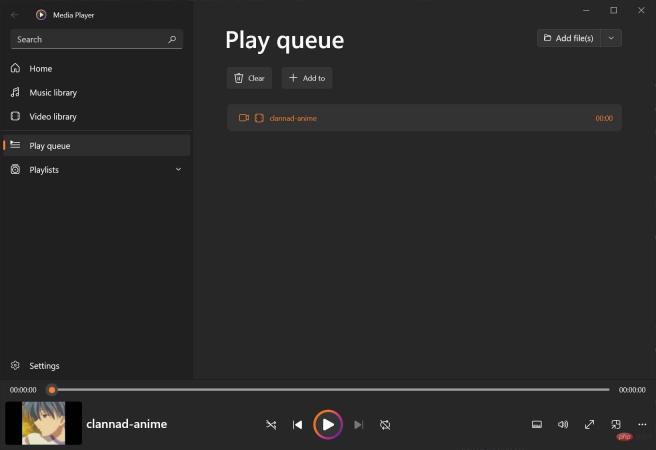The image size is (656, 450).
Task: Enter full screen mode
Action: click(589, 425)
